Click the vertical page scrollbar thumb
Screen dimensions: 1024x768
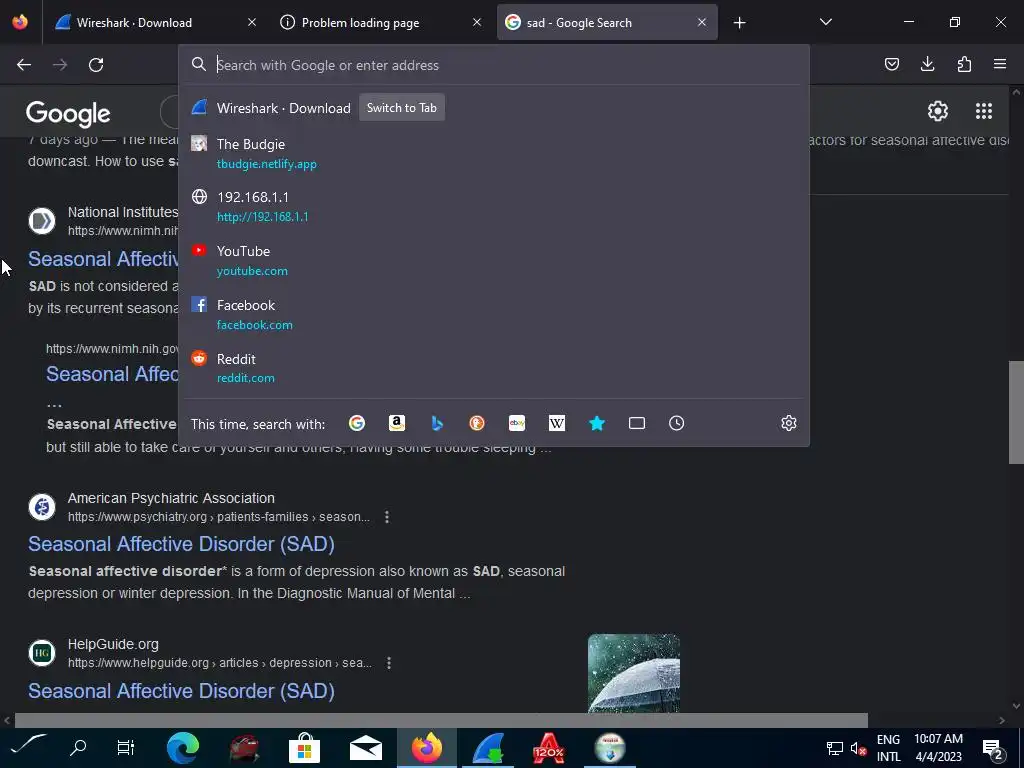(1016, 412)
